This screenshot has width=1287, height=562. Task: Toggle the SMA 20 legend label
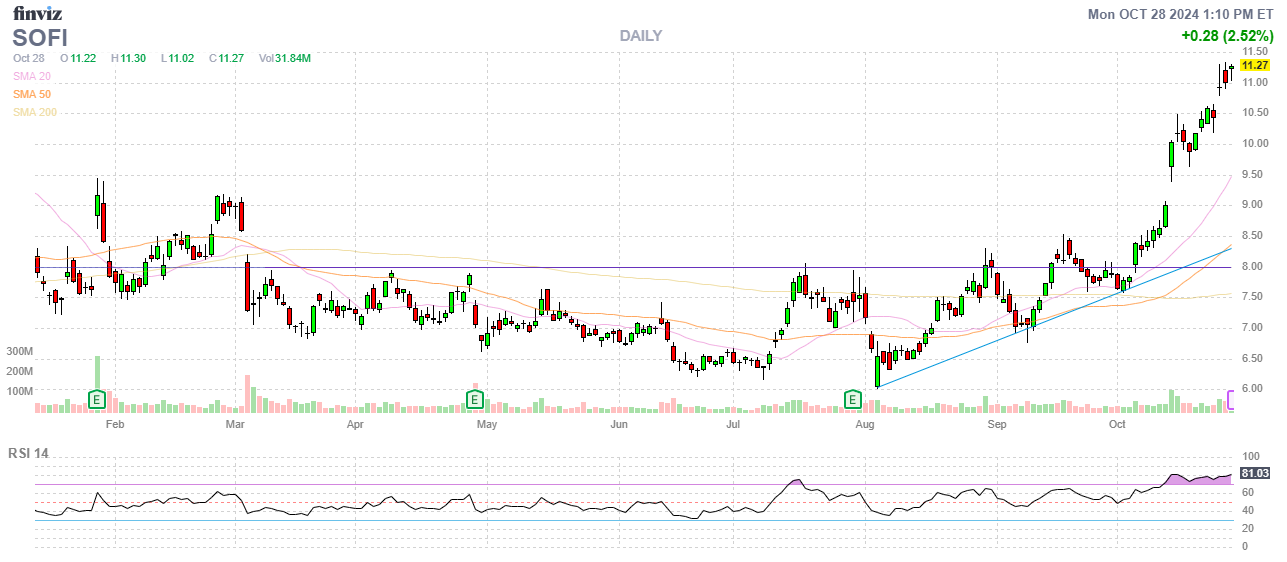(x=32, y=76)
